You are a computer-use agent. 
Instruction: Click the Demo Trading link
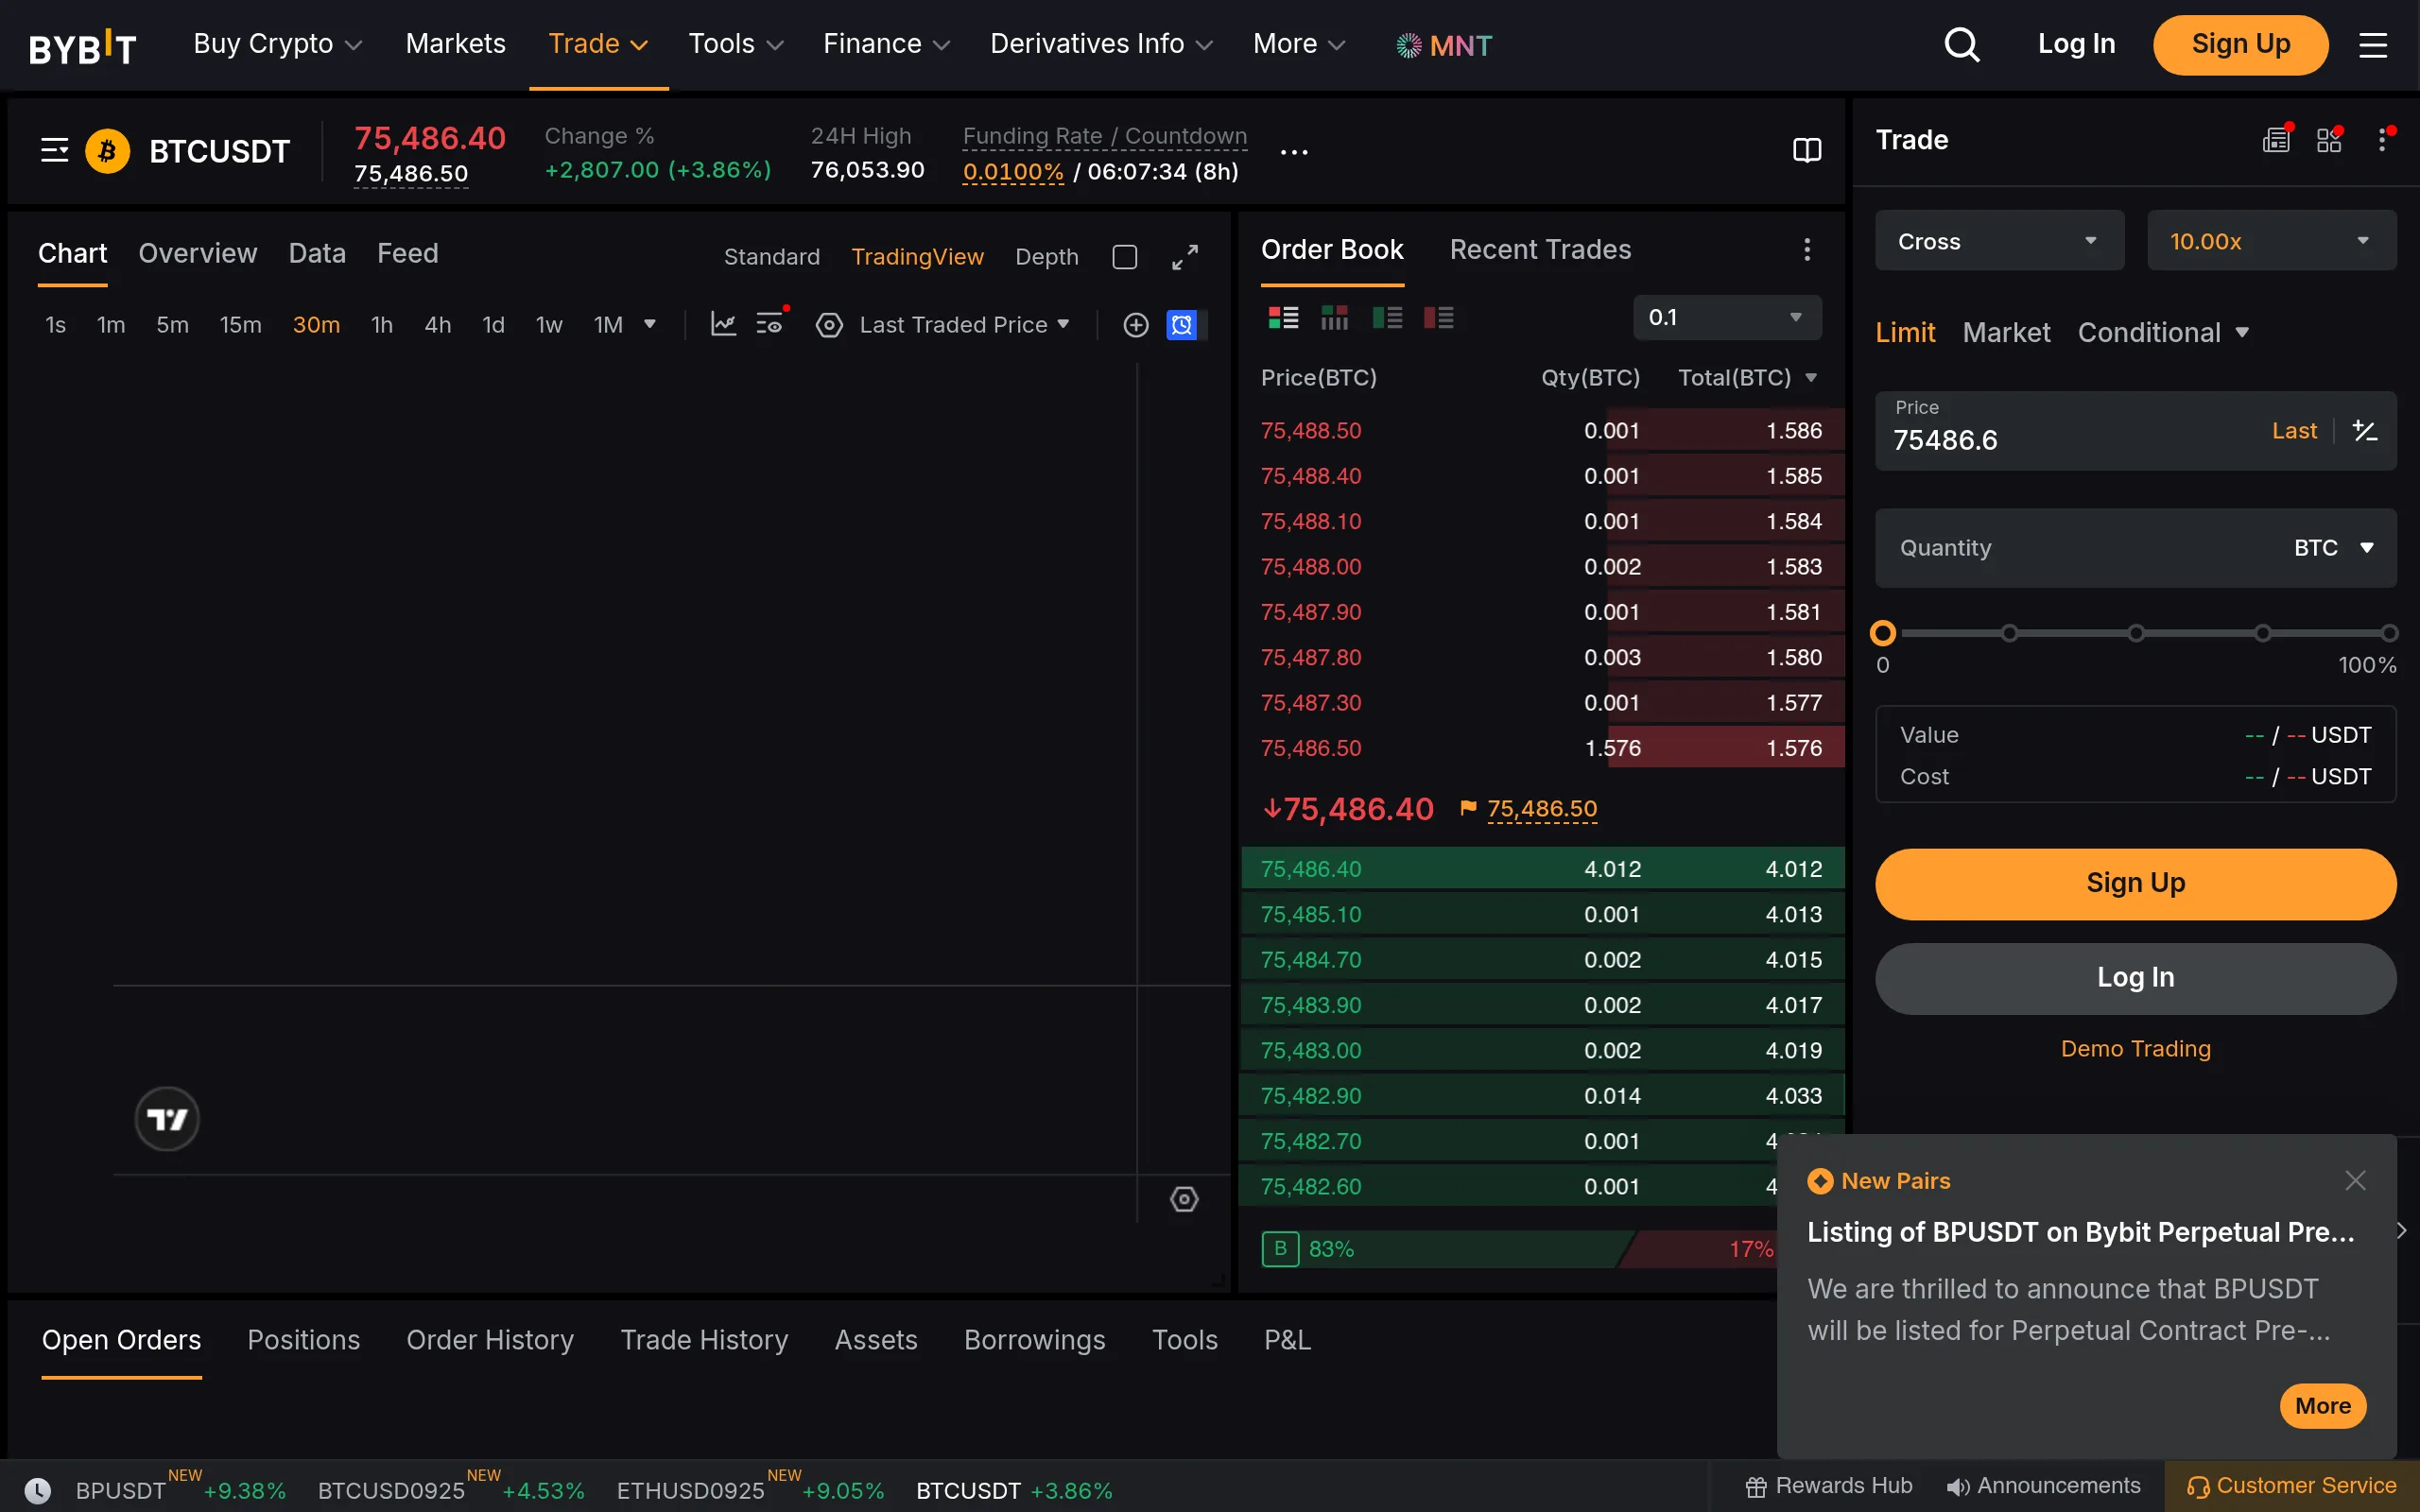[2134, 1048]
